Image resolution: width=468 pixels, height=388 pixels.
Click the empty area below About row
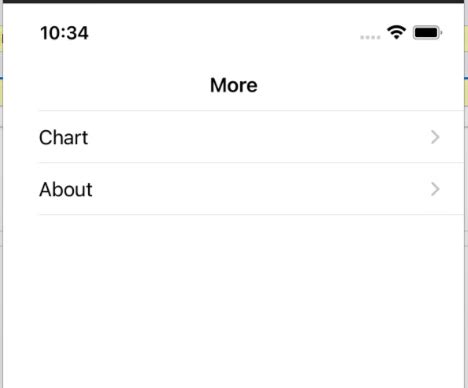click(x=233, y=300)
